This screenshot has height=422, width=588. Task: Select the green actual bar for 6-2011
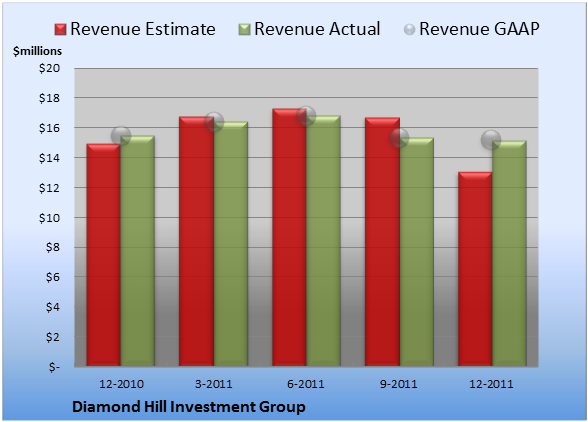pyautogui.click(x=323, y=241)
